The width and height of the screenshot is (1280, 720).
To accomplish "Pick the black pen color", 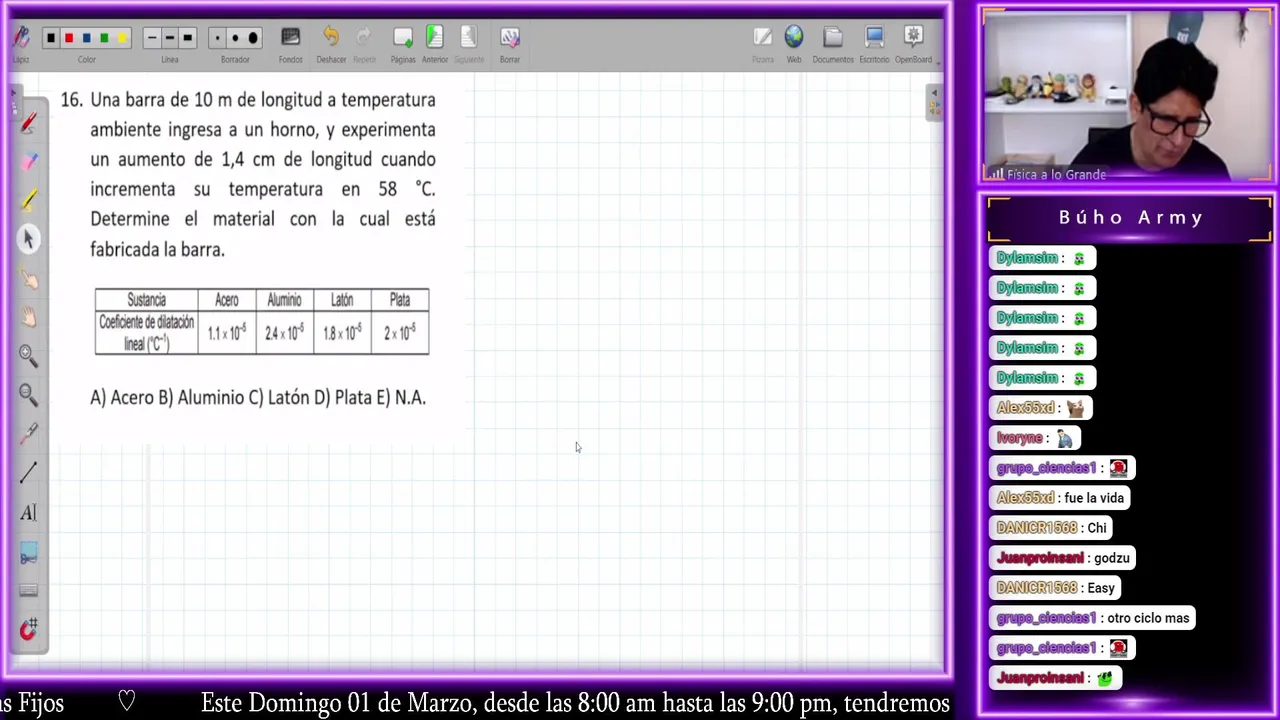I will 51,38.
